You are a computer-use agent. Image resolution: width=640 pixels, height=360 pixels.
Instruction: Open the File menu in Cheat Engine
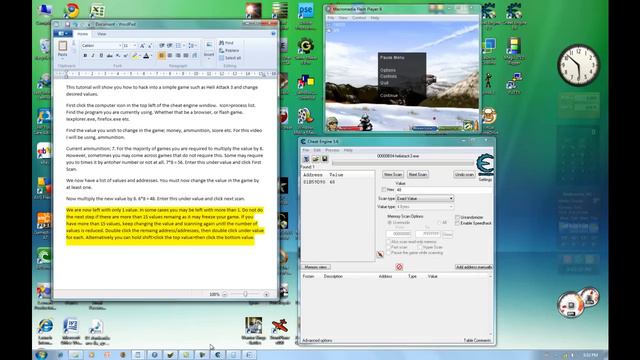[x=306, y=150]
